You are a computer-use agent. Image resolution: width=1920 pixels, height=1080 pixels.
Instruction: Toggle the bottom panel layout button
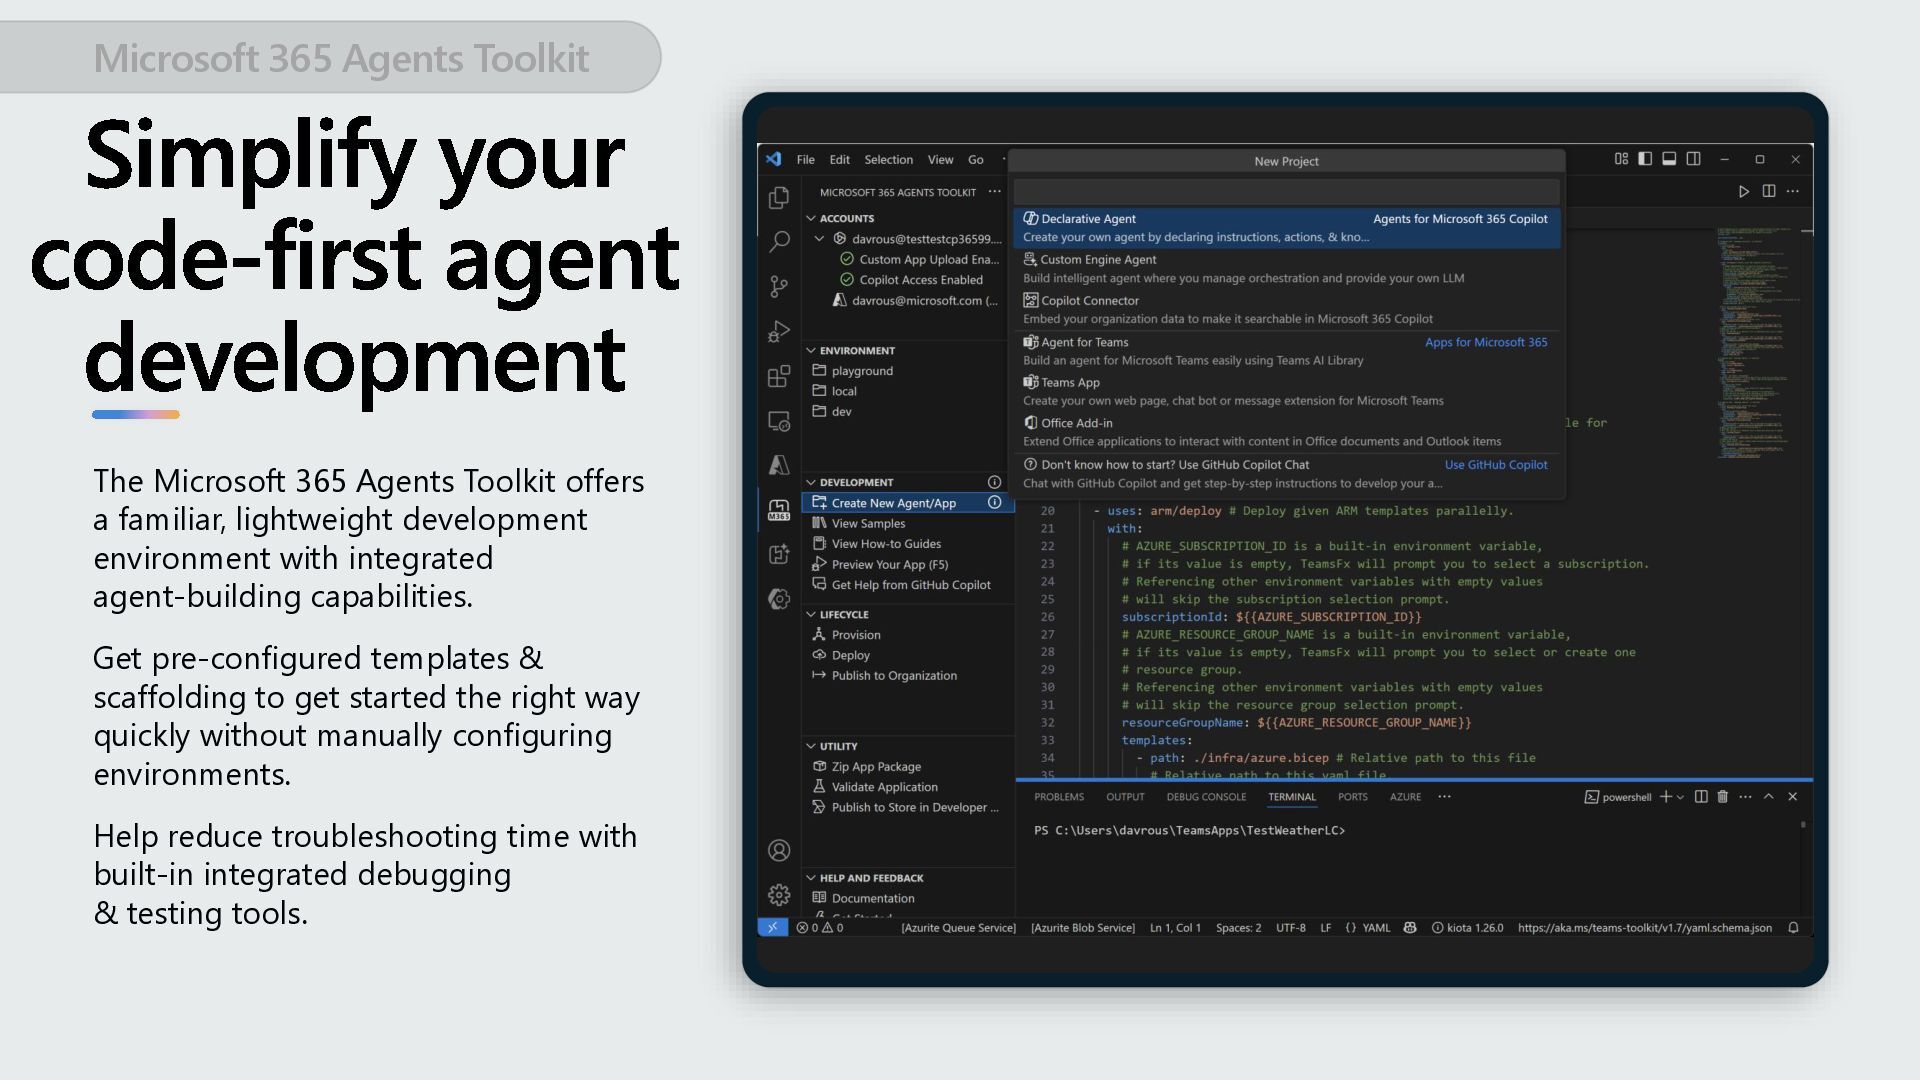point(1669,159)
